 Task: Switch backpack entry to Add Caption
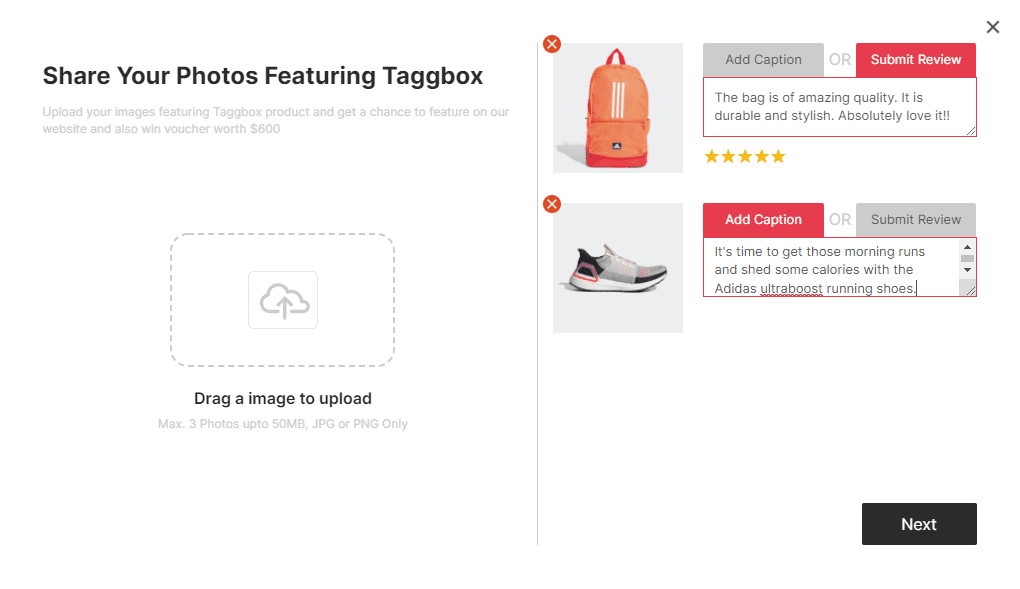point(763,60)
